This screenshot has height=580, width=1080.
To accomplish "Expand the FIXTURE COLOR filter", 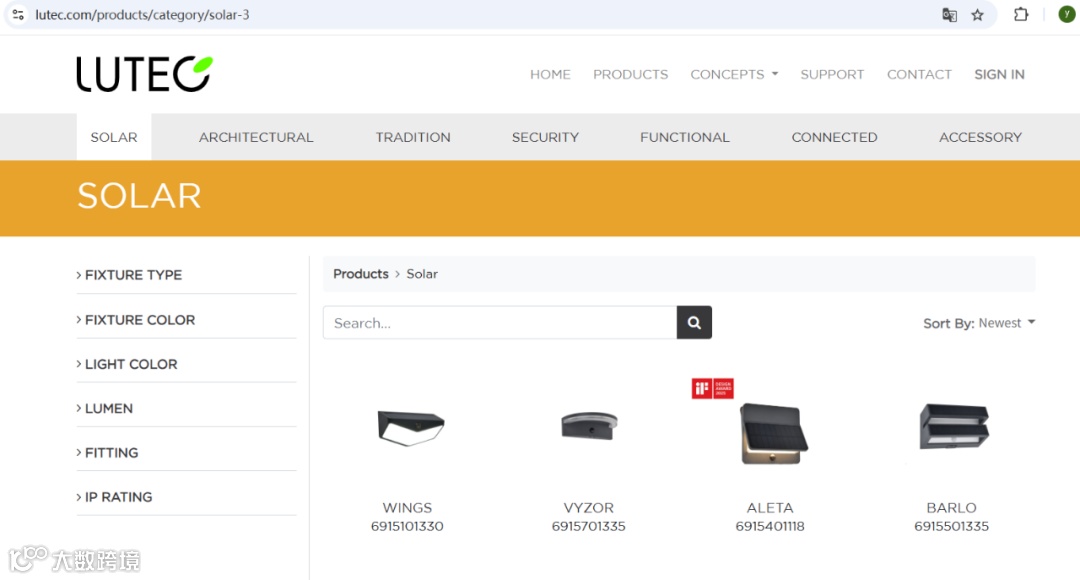I will click(x=136, y=320).
